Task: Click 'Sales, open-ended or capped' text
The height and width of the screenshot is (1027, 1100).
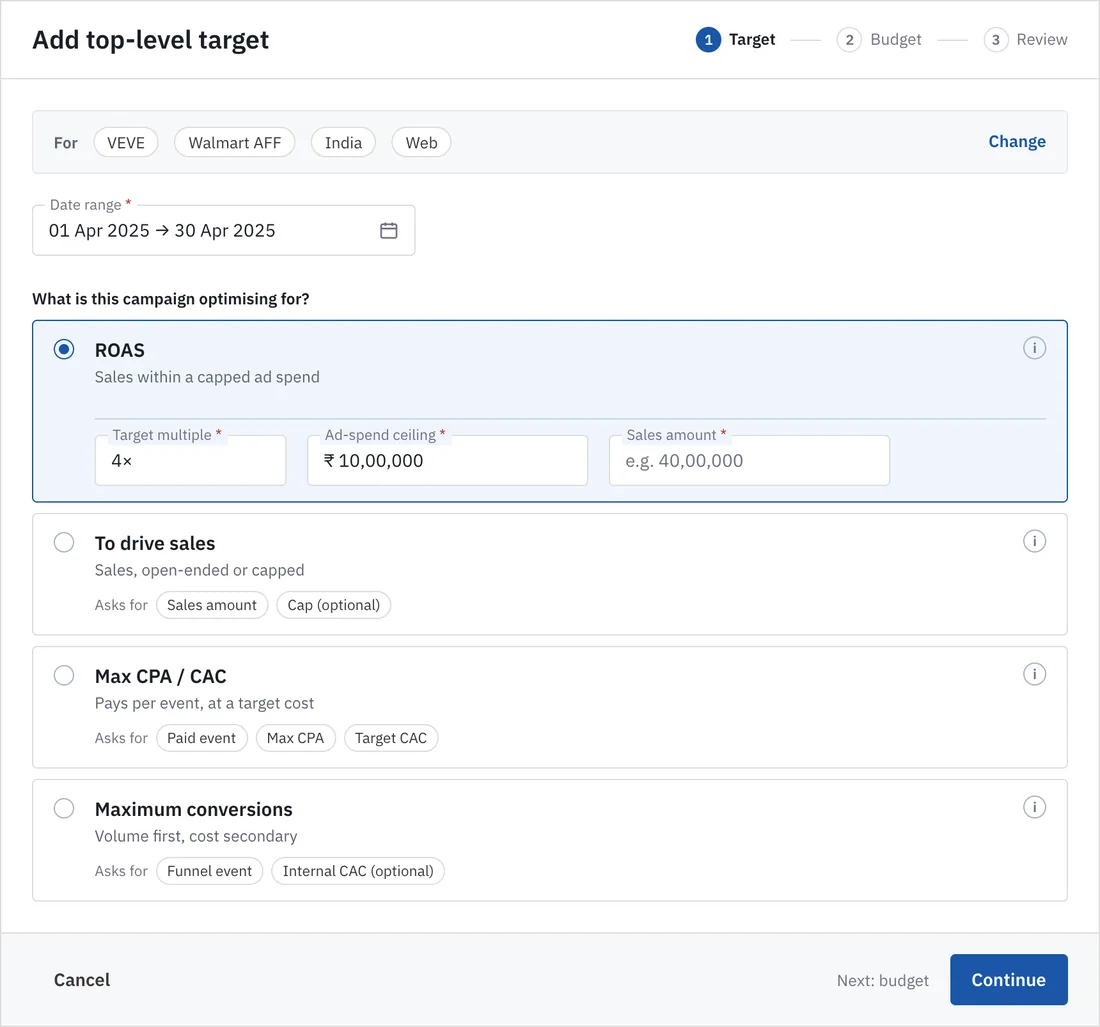Action: click(x=199, y=570)
